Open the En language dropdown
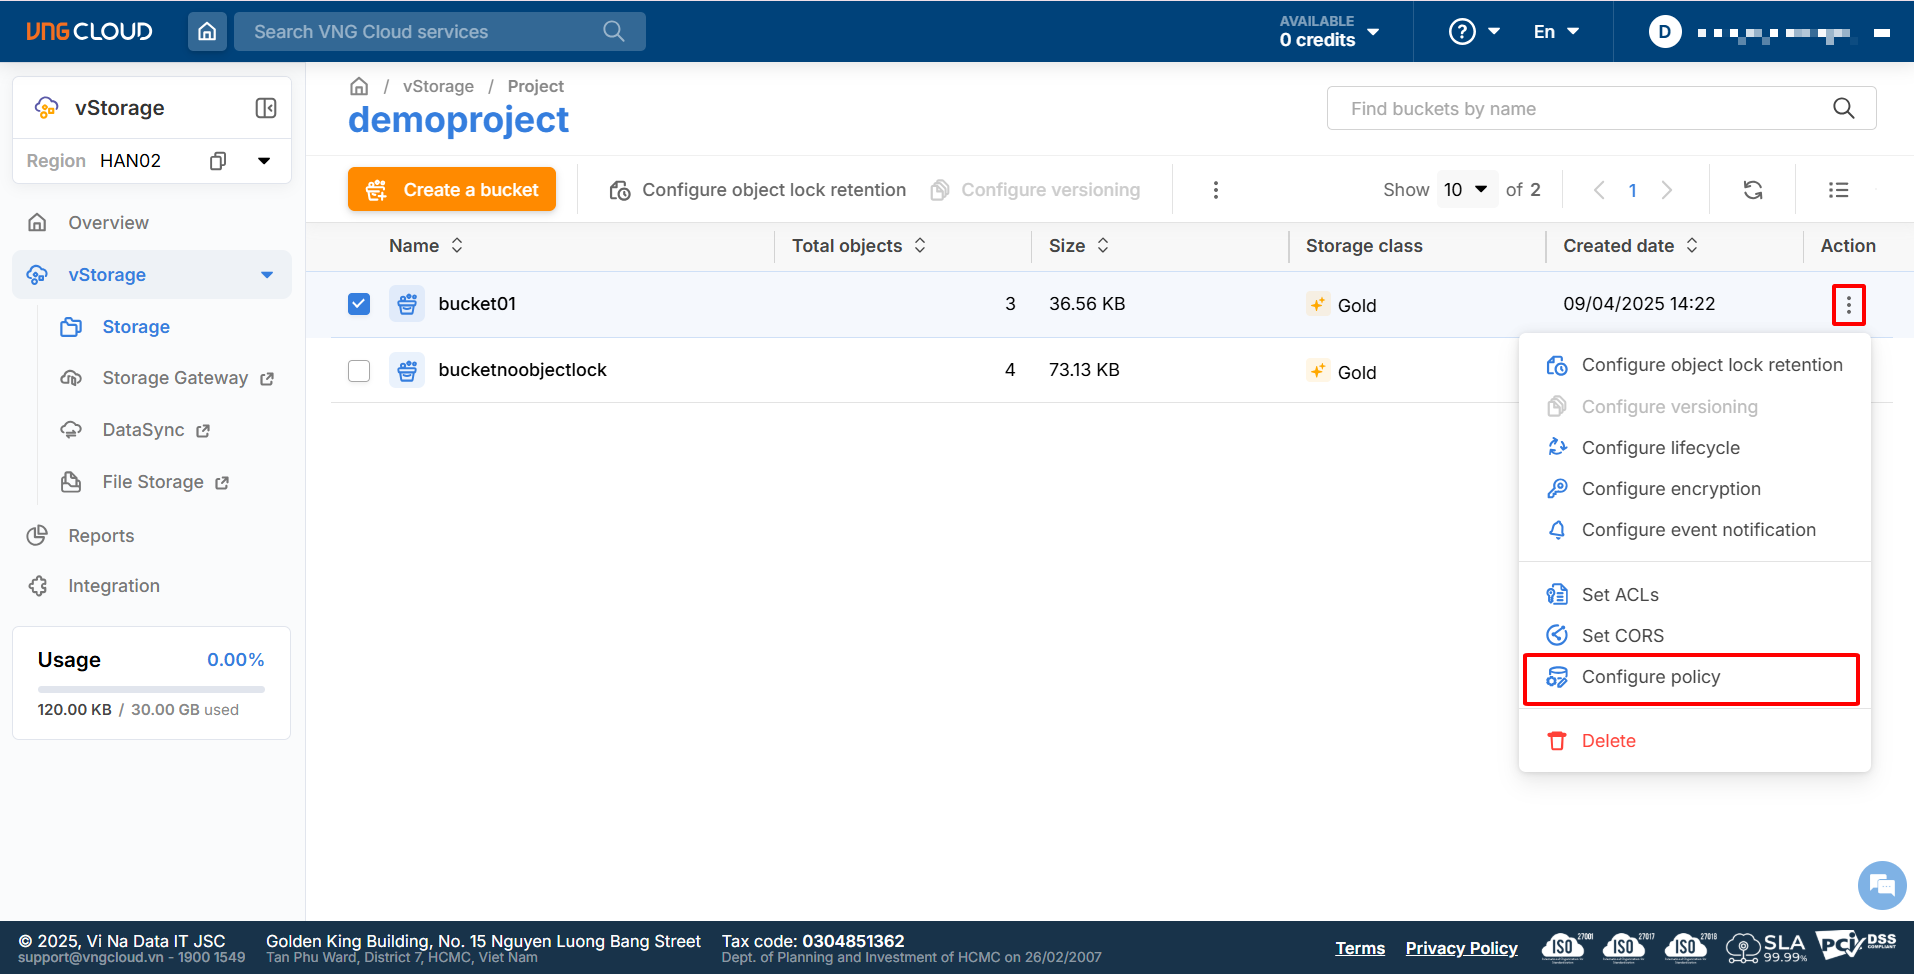This screenshot has width=1914, height=974. pos(1556,32)
